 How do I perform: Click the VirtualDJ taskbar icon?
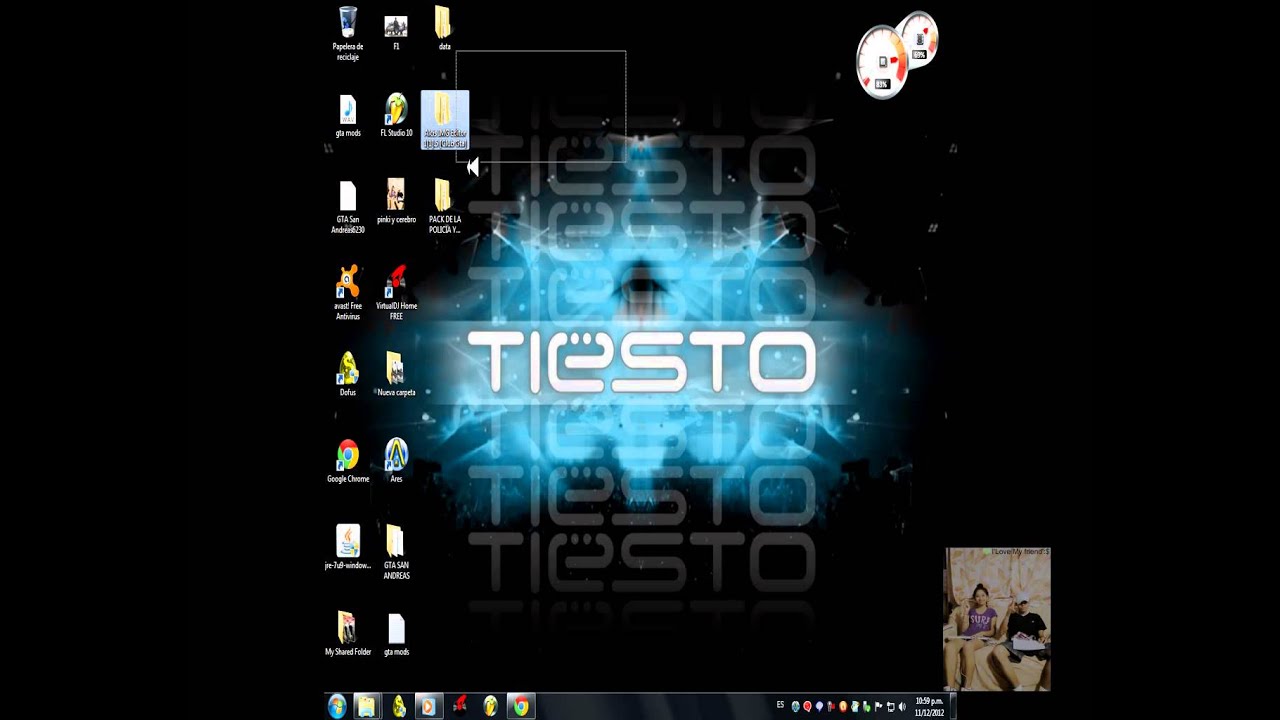tap(460, 706)
